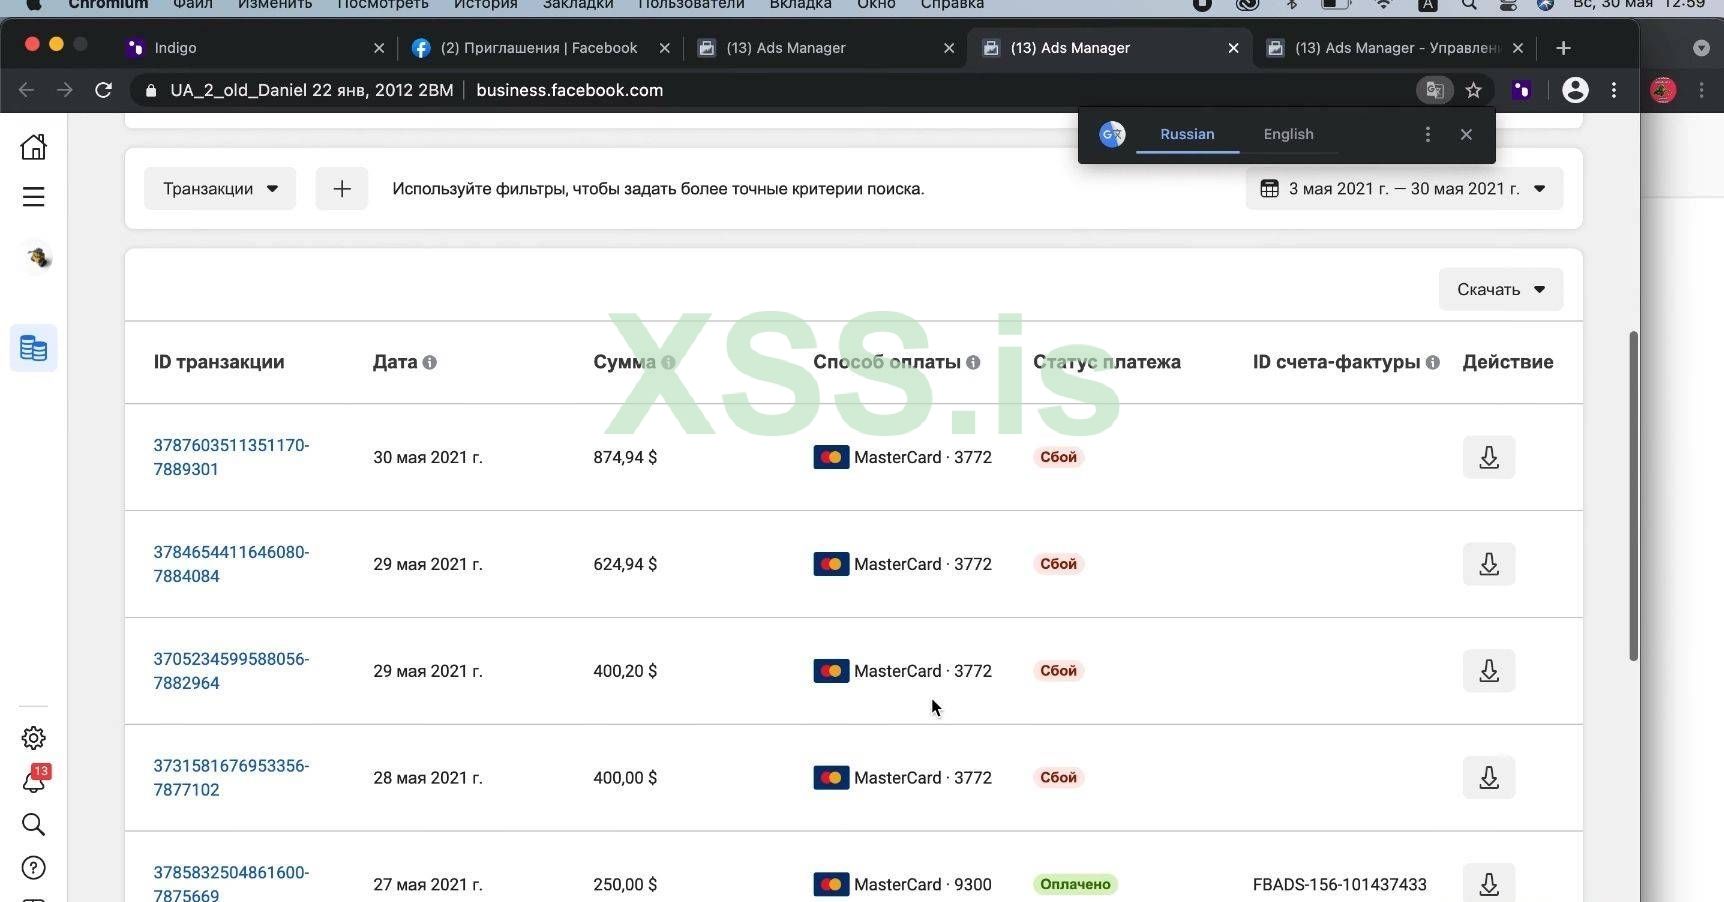Viewport: 1724px width, 902px height.
Task: Open the Закладки menu in menu bar
Action: pyautogui.click(x=578, y=5)
